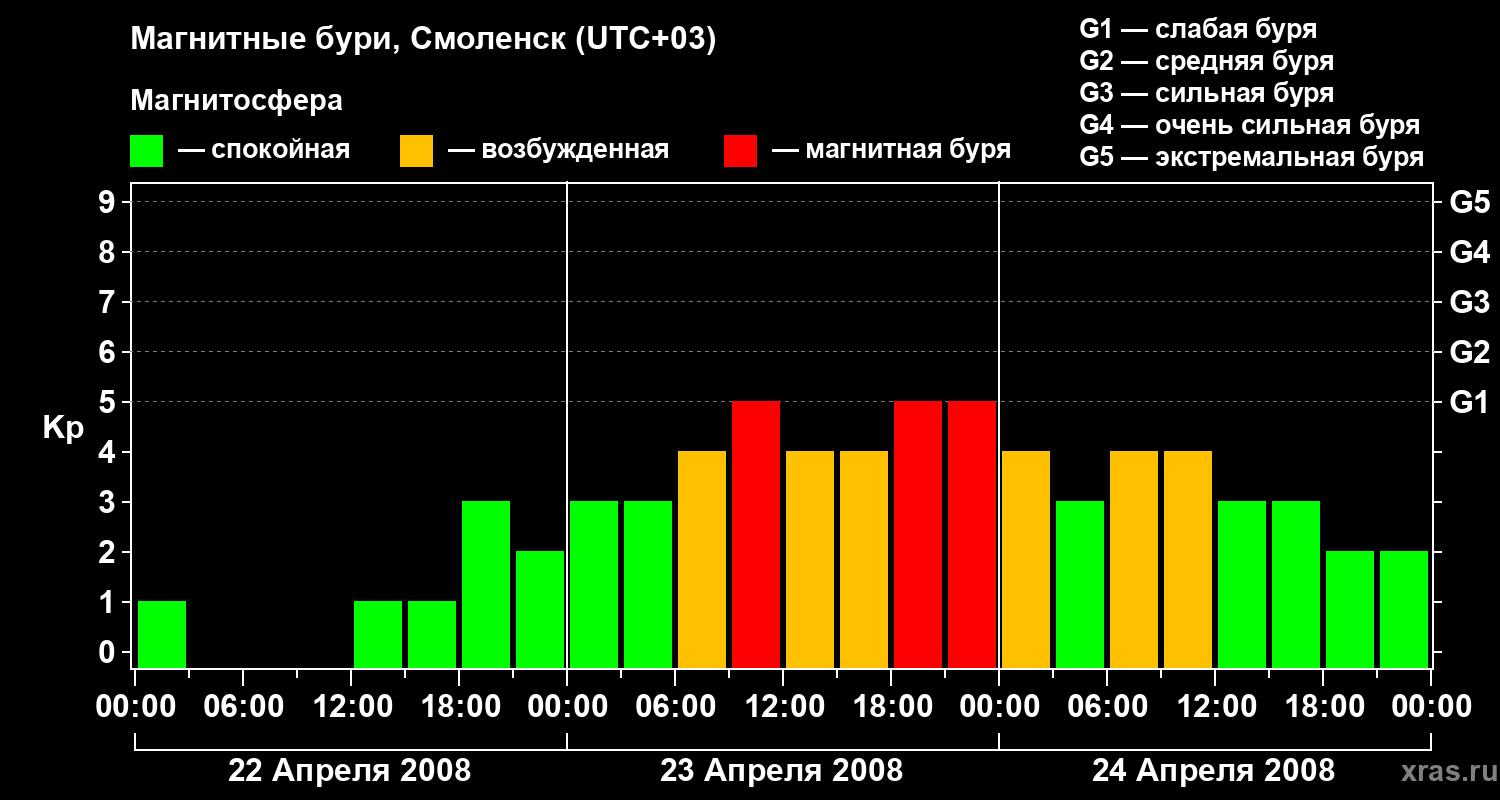Select the last green bar on 24 April
This screenshot has height=800, width=1500.
1404,609
